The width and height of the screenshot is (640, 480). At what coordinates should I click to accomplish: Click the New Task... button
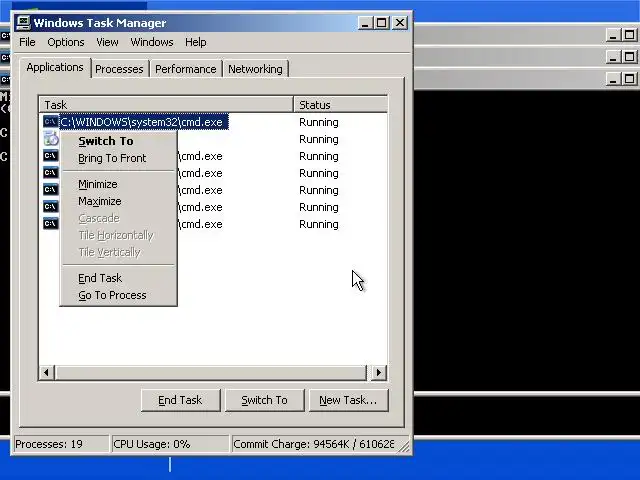point(348,400)
